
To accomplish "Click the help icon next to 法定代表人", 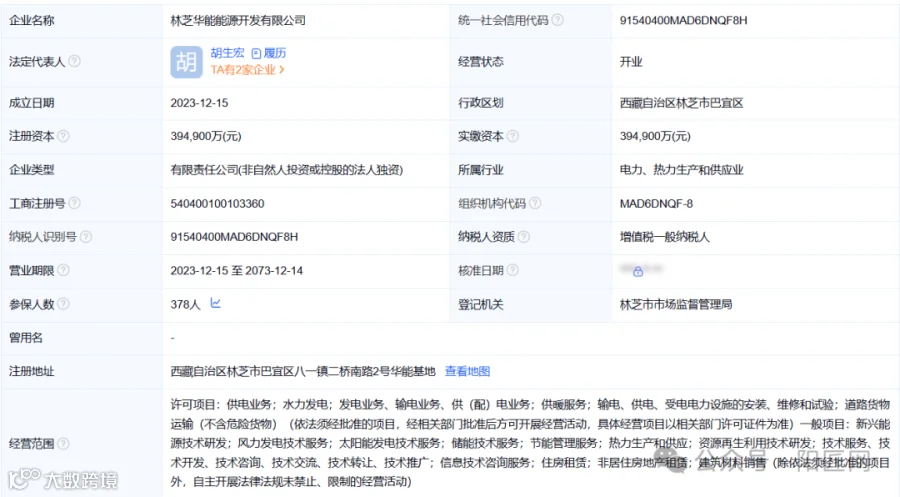I will pyautogui.click(x=74, y=61).
